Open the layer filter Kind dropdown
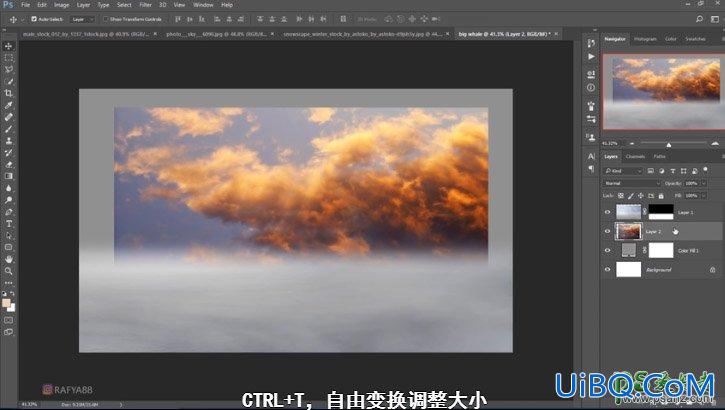 623,171
